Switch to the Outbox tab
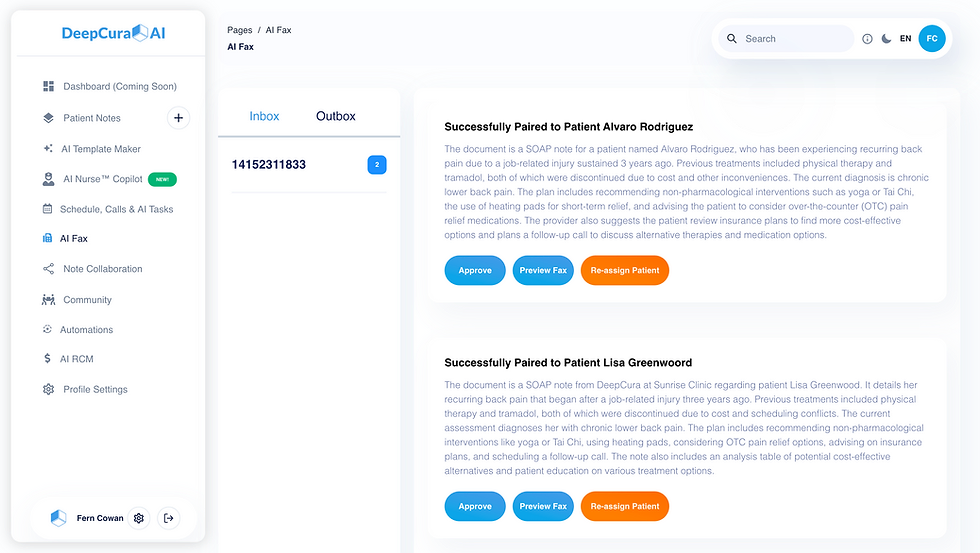The height and width of the screenshot is (553, 980). pos(336,116)
